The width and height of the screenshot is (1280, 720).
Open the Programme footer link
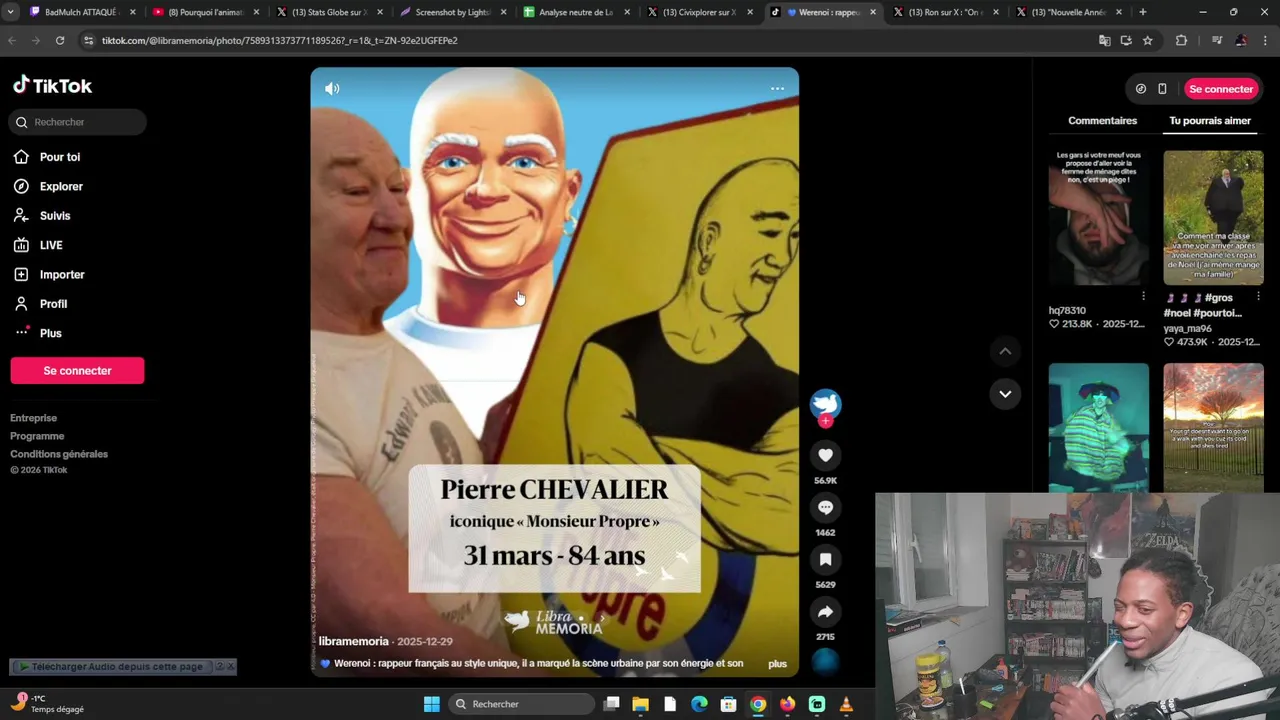(x=37, y=436)
